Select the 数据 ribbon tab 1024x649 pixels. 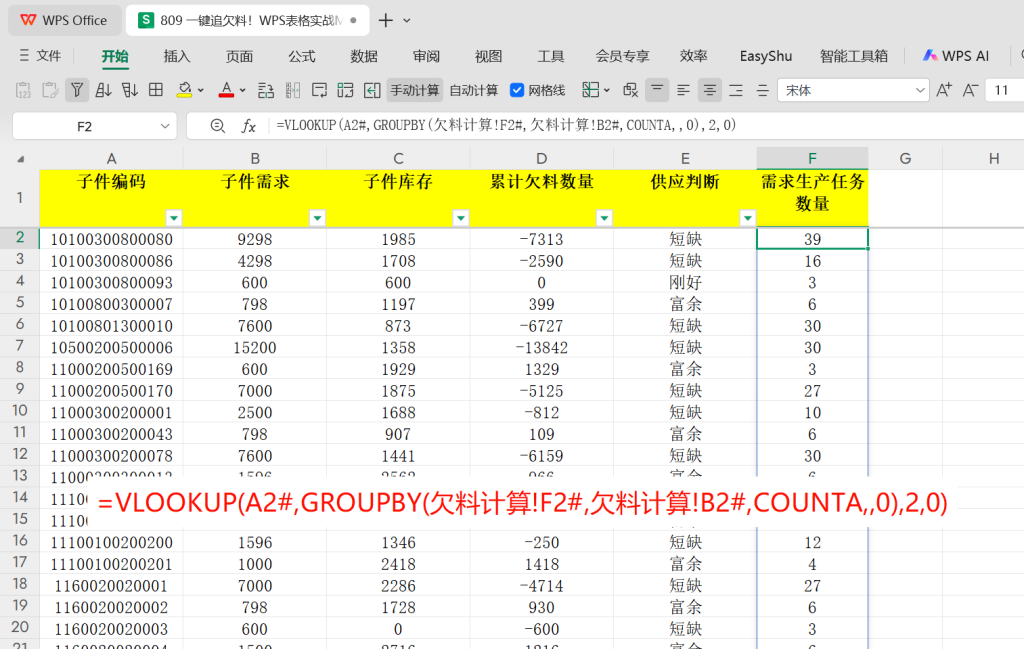point(364,56)
